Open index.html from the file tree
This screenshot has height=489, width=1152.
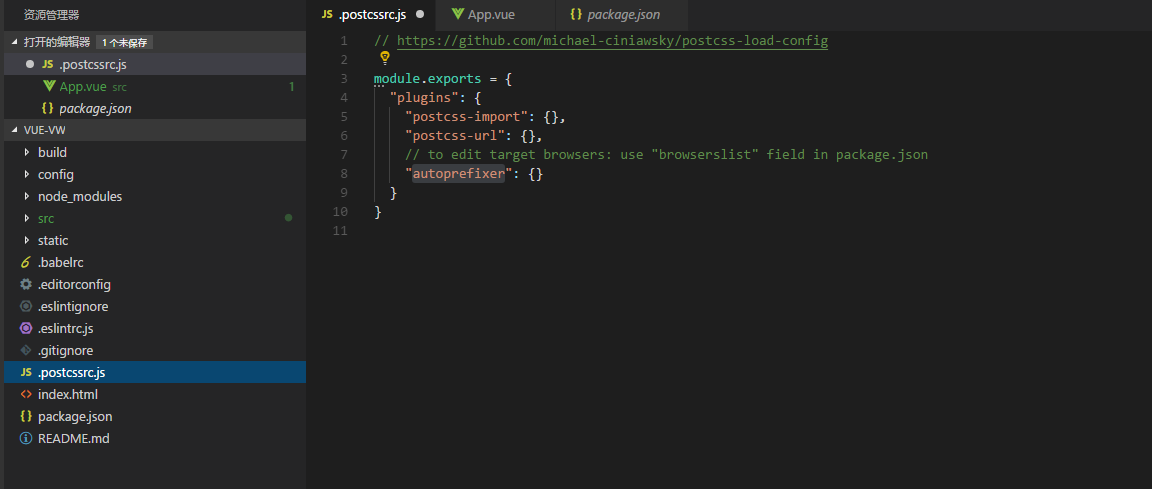point(155,394)
